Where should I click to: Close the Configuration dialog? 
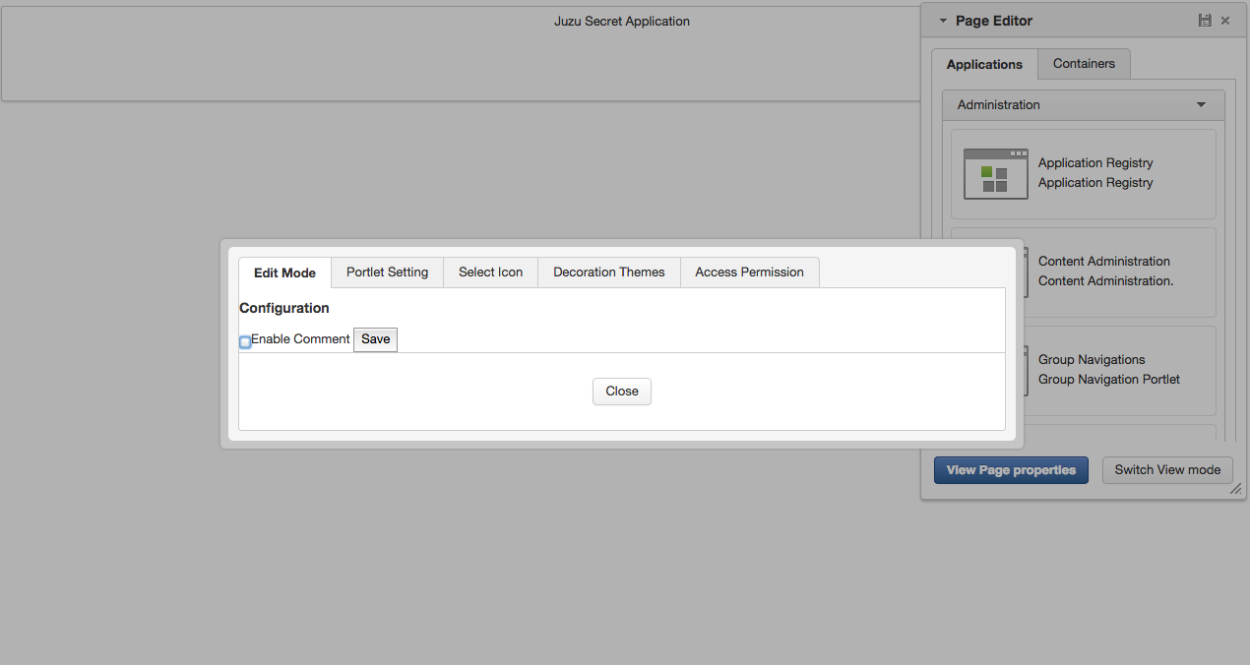click(621, 391)
